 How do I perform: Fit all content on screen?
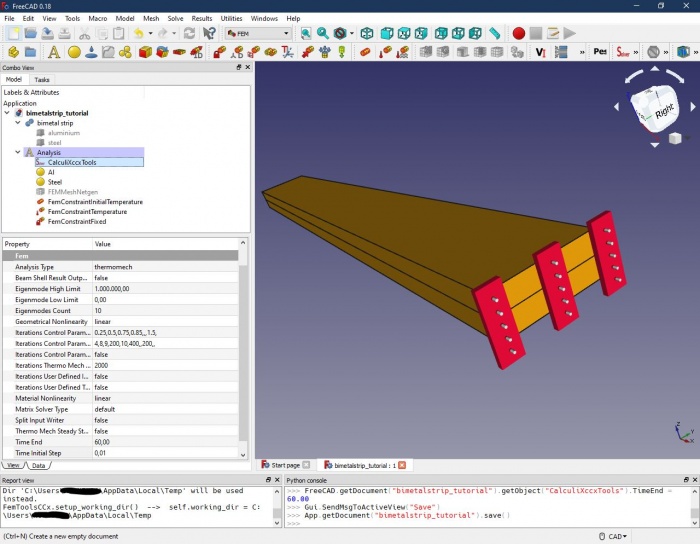pyautogui.click(x=306, y=33)
